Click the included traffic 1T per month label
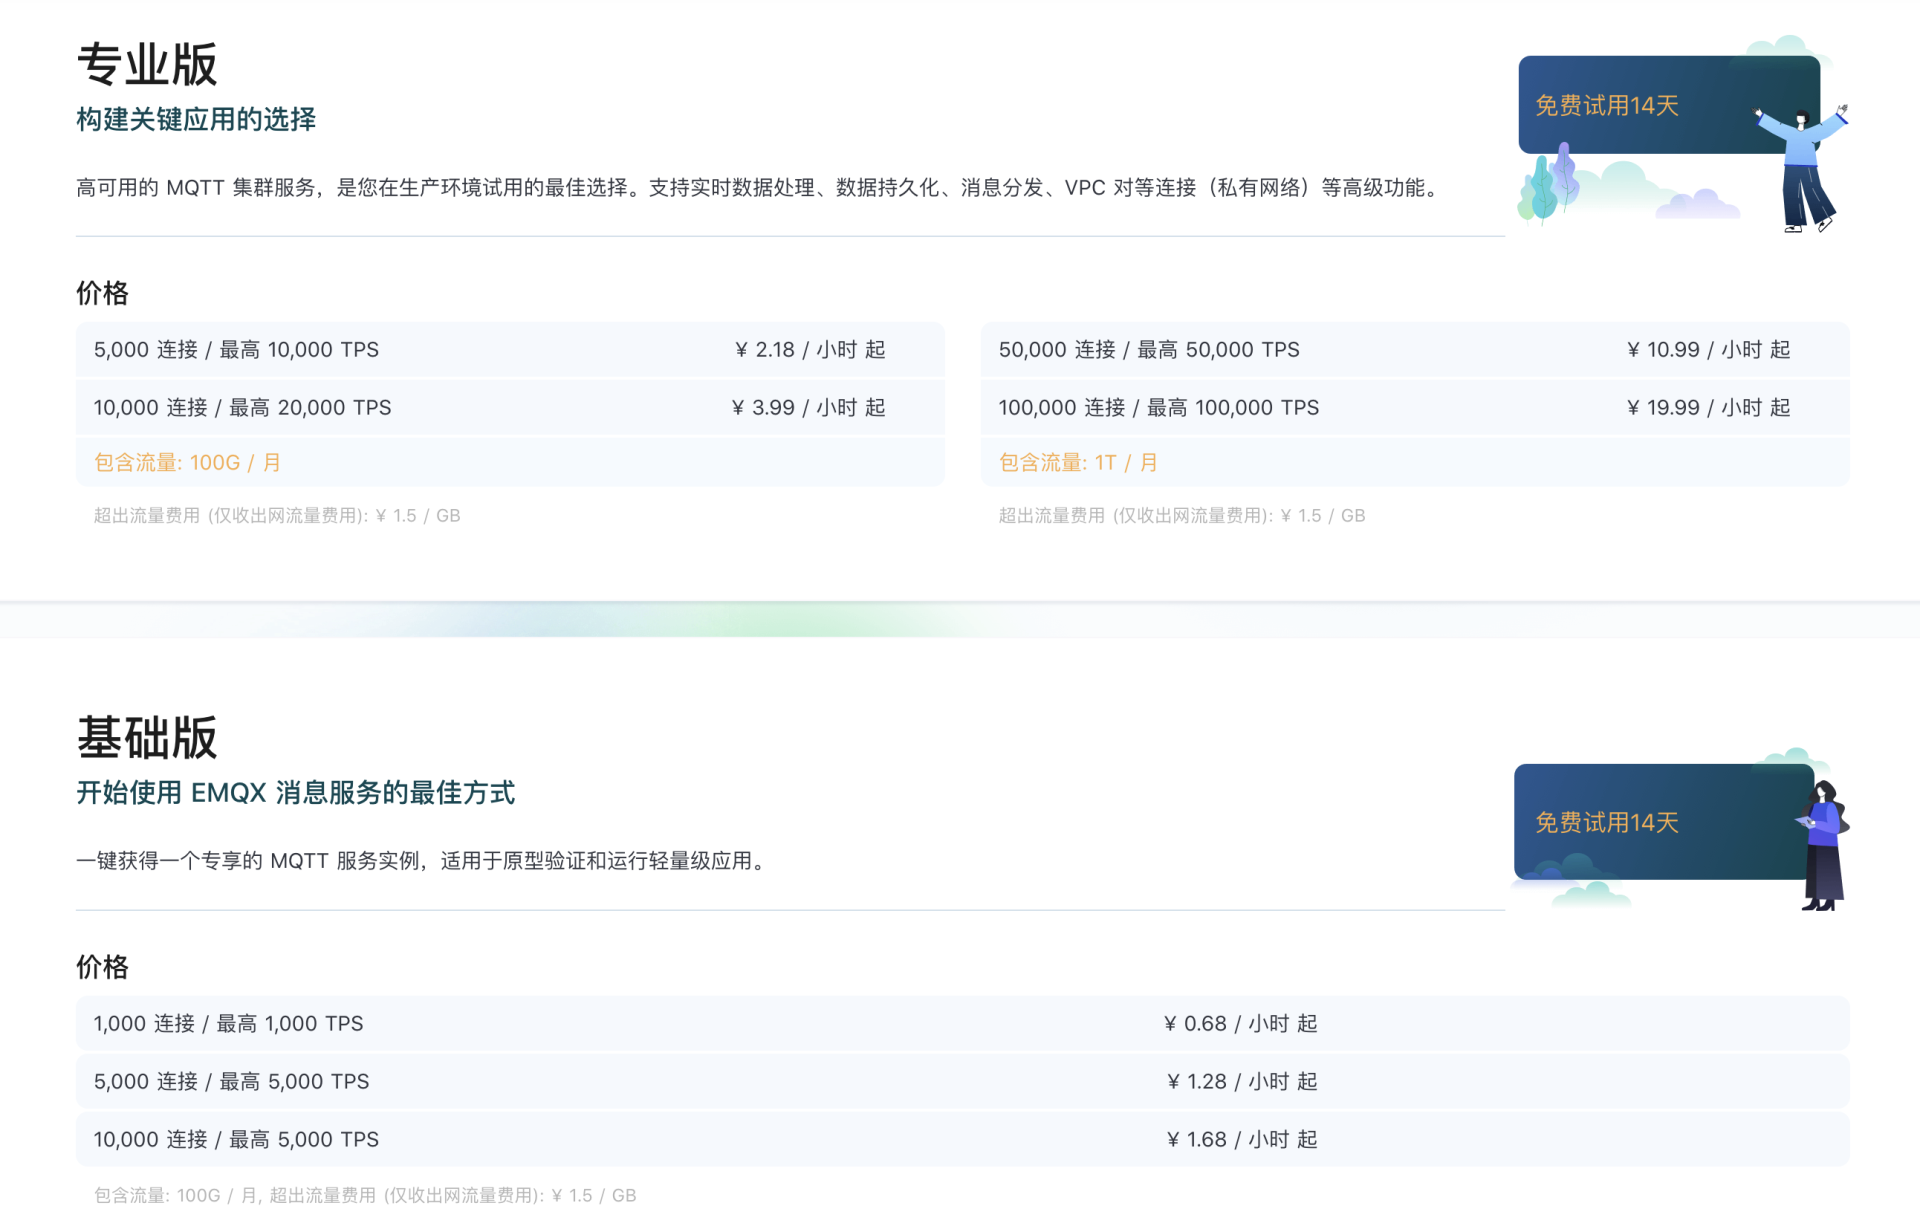This screenshot has width=1920, height=1229. coord(1078,463)
